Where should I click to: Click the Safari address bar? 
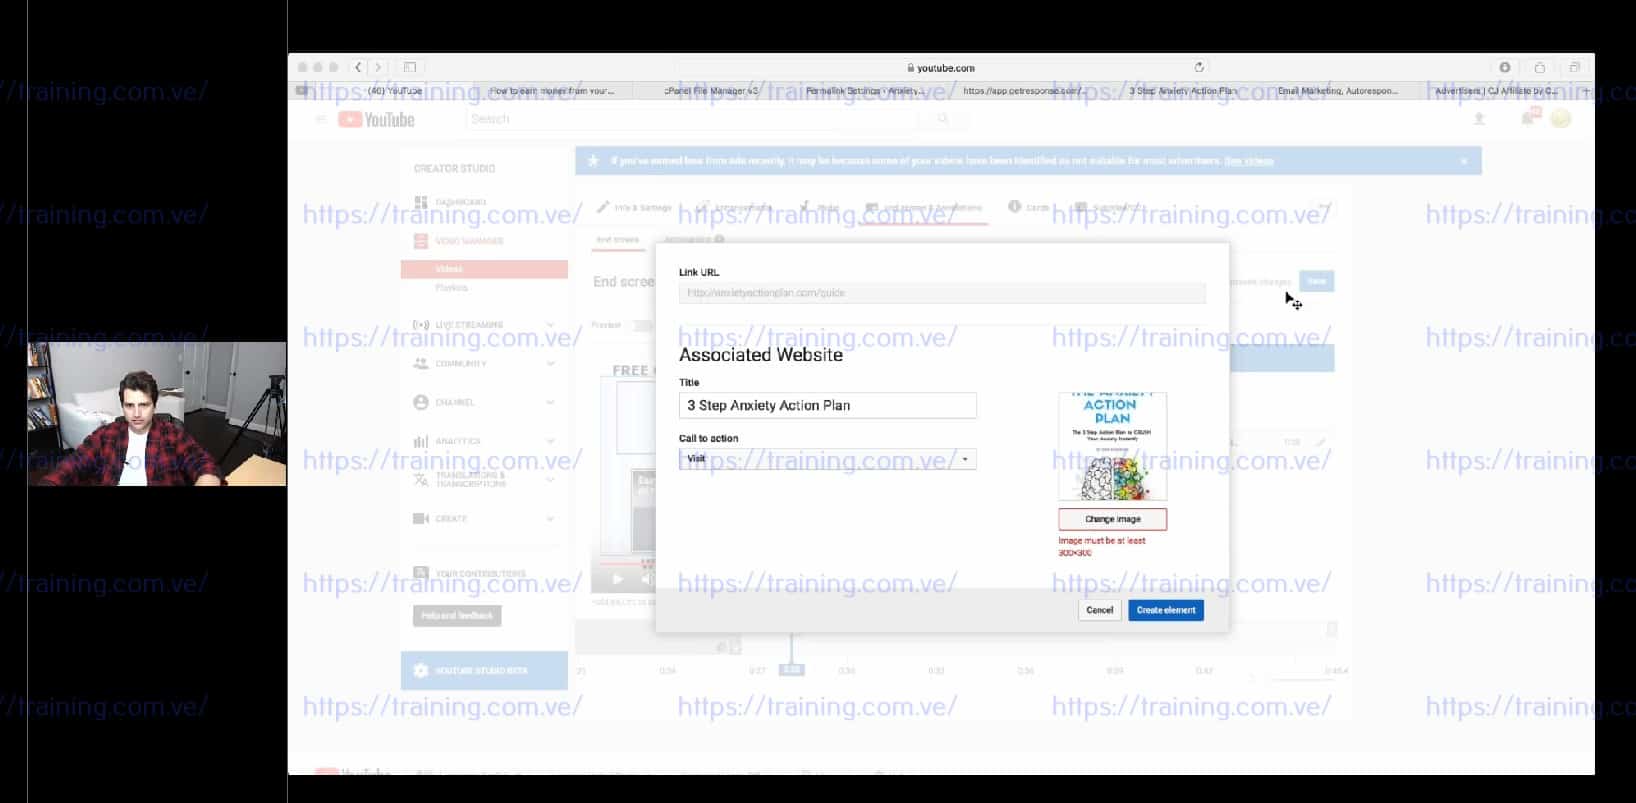[x=942, y=67]
